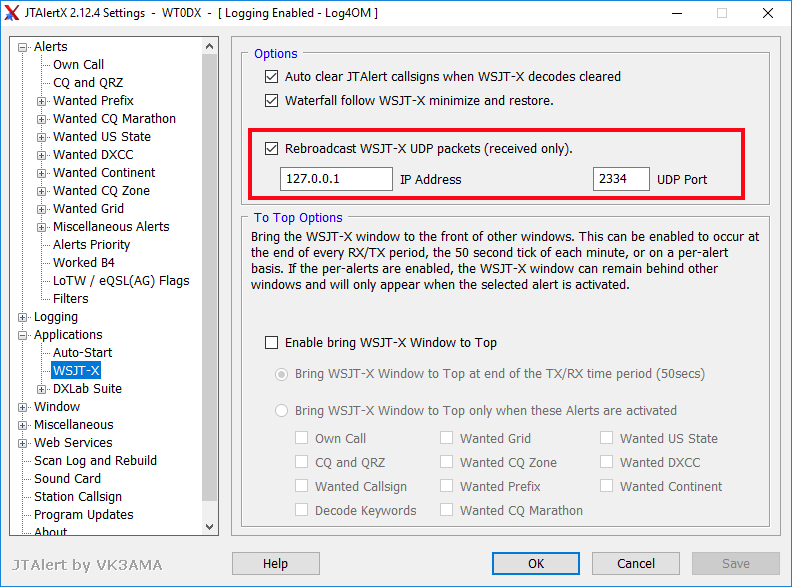Open Station Callsign settings
The image size is (792, 587).
pos(78,497)
